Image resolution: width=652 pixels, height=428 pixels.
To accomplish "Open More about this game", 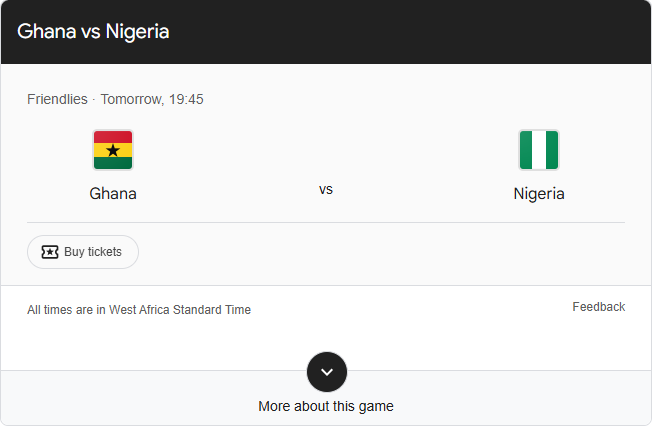I will pyautogui.click(x=326, y=406).
